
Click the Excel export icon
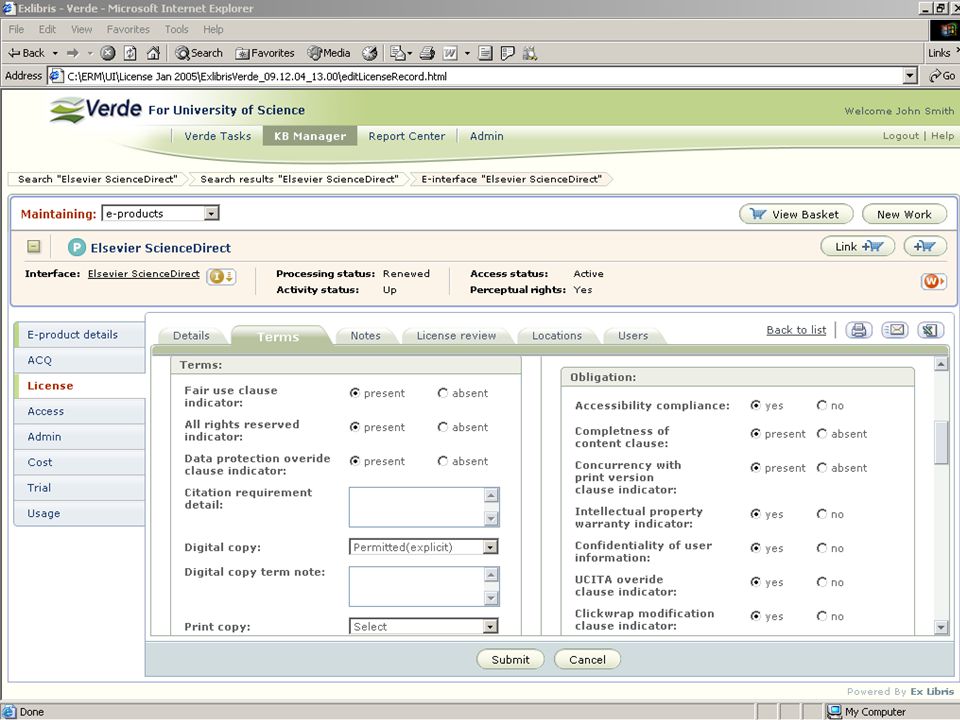[930, 330]
